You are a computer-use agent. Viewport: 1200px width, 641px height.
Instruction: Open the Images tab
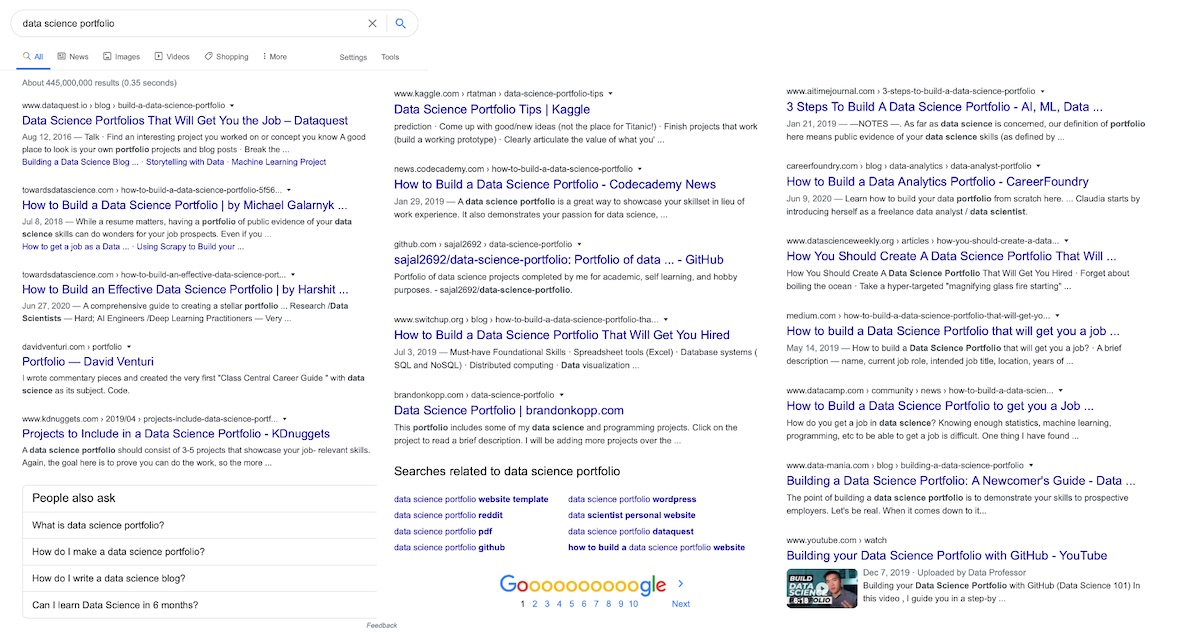(120, 57)
